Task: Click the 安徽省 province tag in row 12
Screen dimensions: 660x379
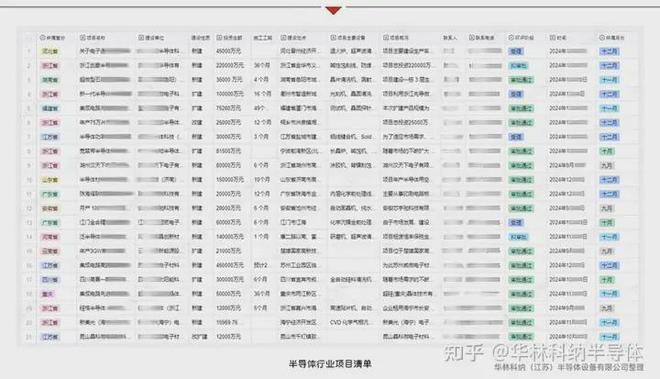Action: (50, 208)
